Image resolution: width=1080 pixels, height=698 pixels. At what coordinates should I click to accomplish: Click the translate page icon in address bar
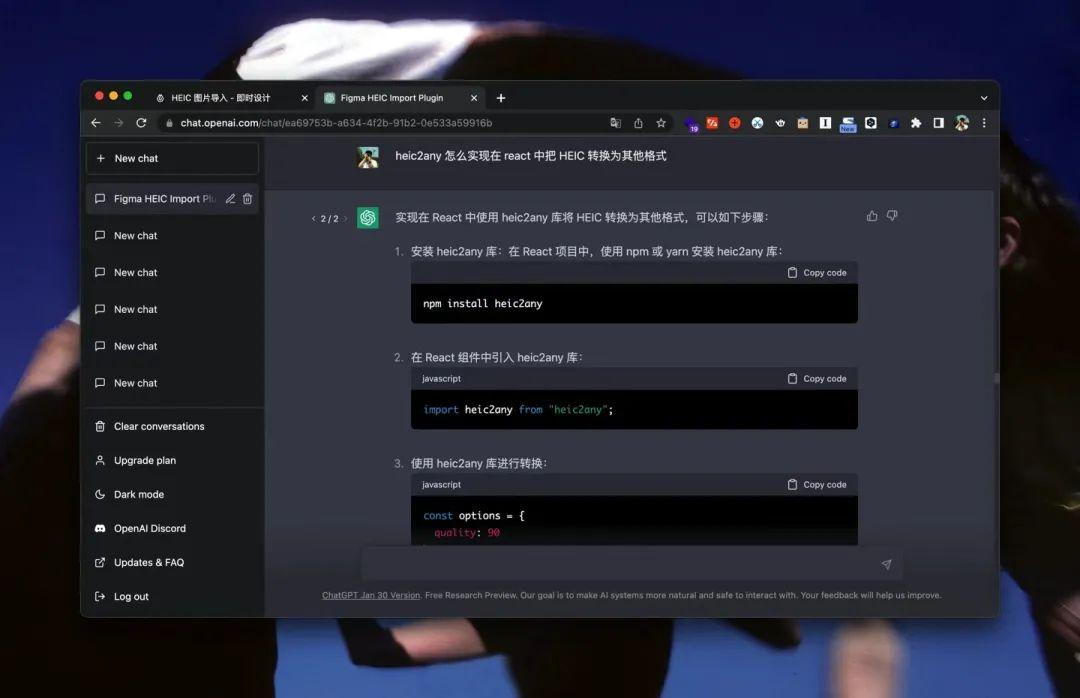click(615, 123)
